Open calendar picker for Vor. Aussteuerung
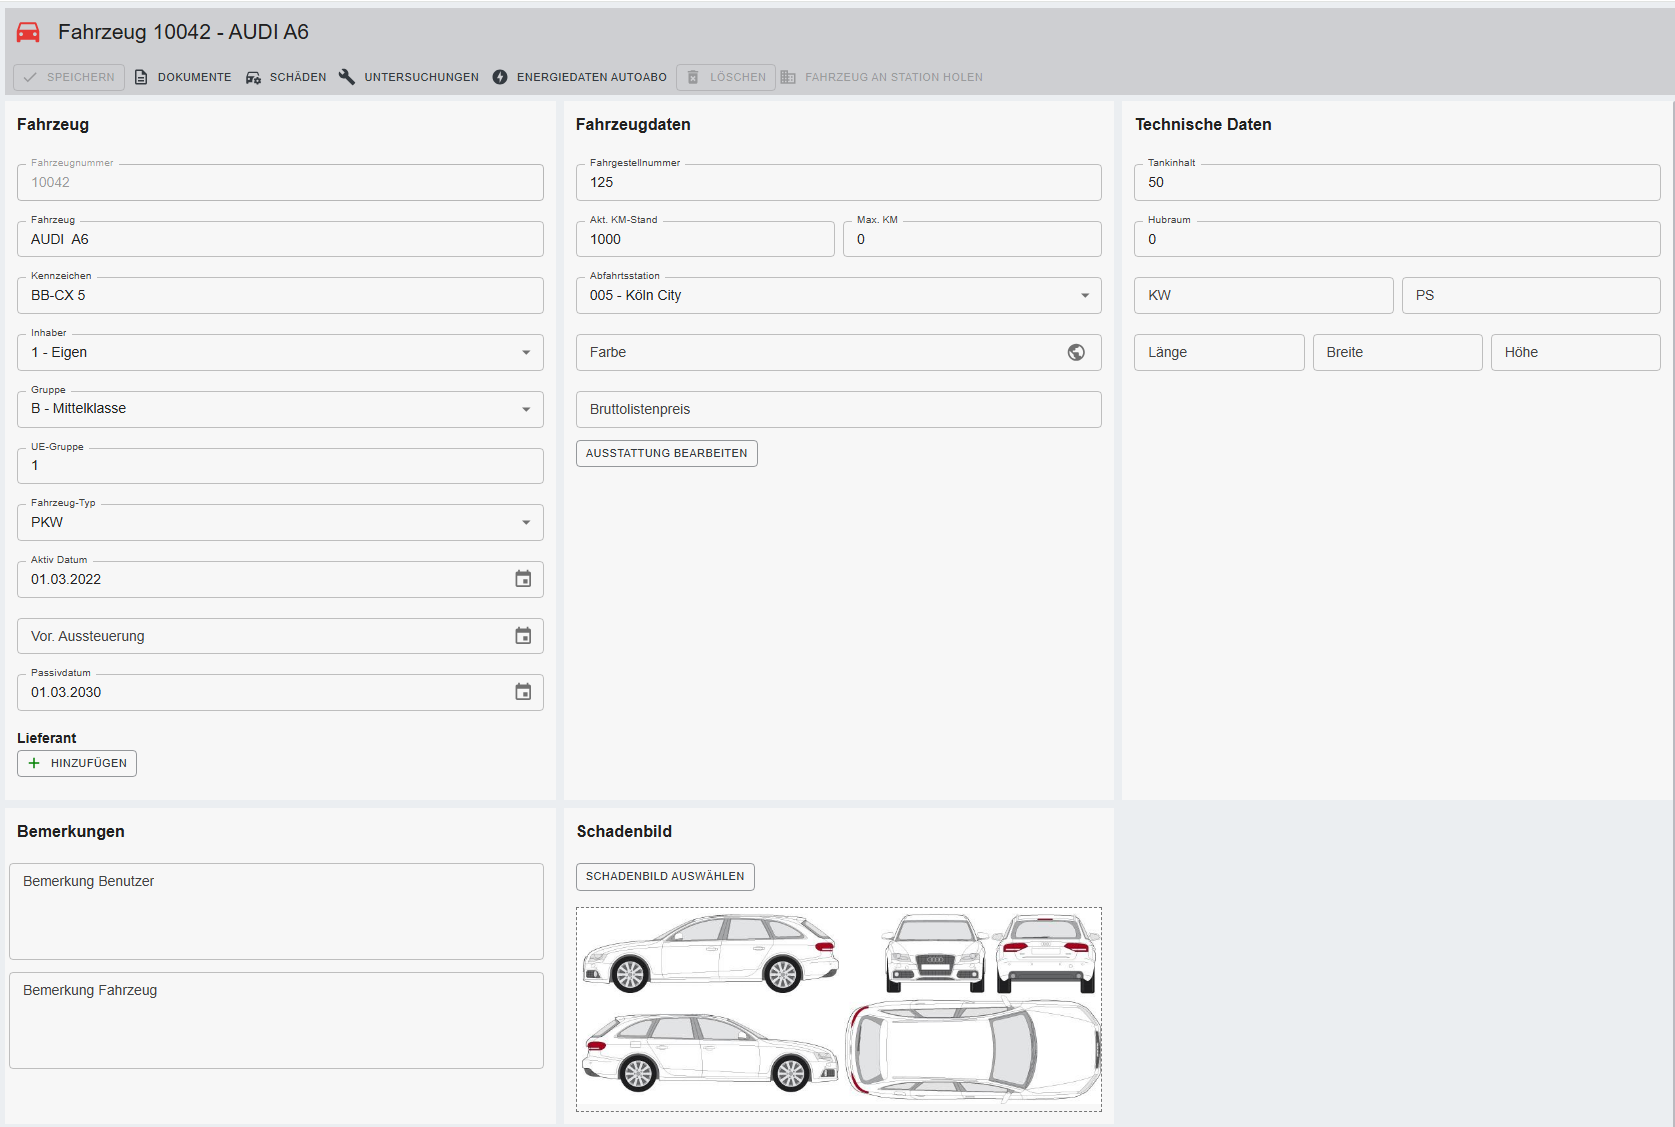Screen dimensions: 1675x1127 (x=523, y=636)
